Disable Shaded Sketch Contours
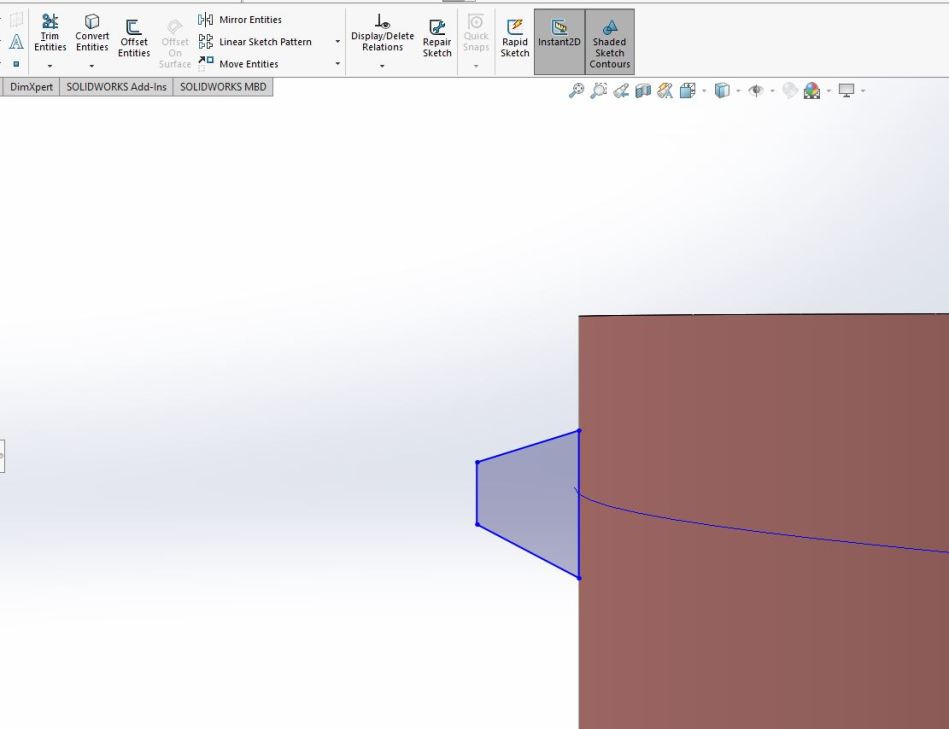Image resolution: width=949 pixels, height=729 pixels. 609,42
